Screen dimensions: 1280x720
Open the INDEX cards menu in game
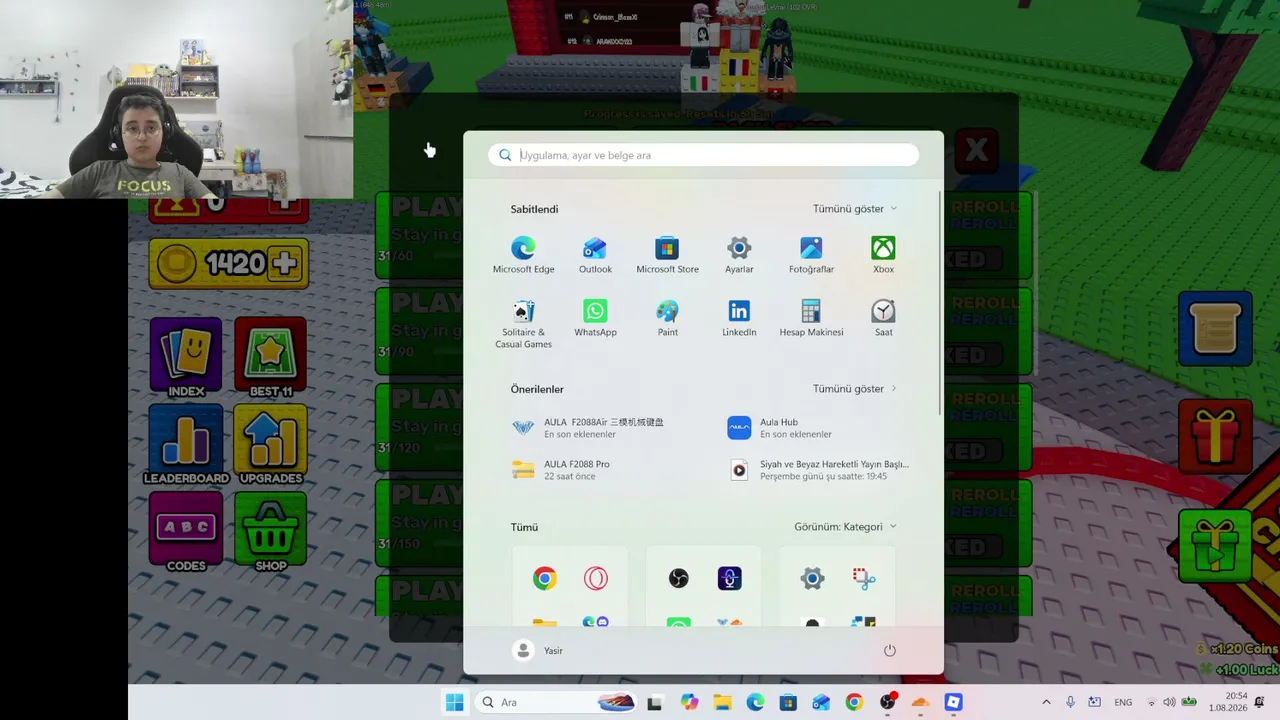coord(186,359)
